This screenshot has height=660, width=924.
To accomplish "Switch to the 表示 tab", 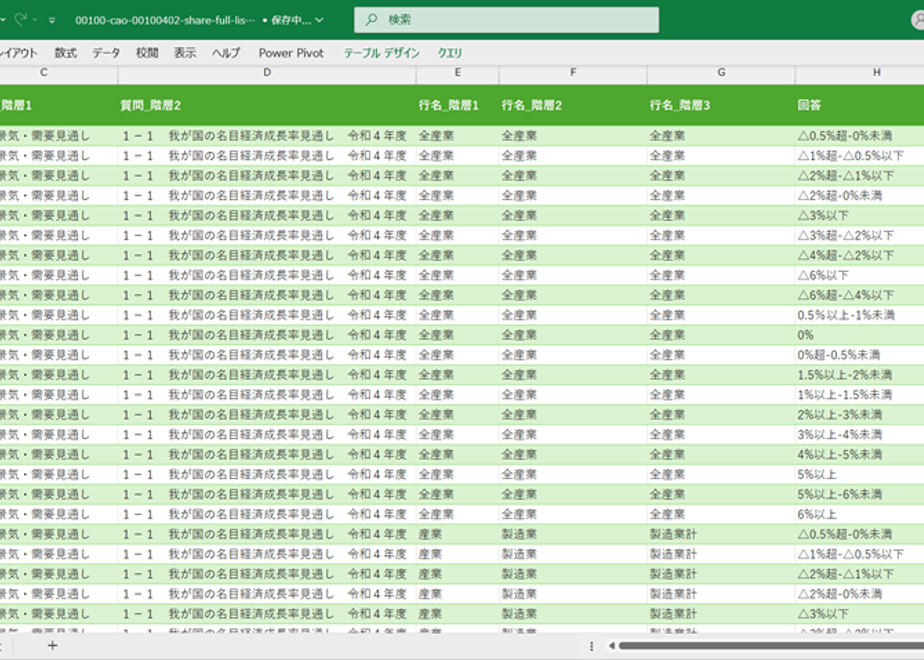I will pyautogui.click(x=185, y=53).
